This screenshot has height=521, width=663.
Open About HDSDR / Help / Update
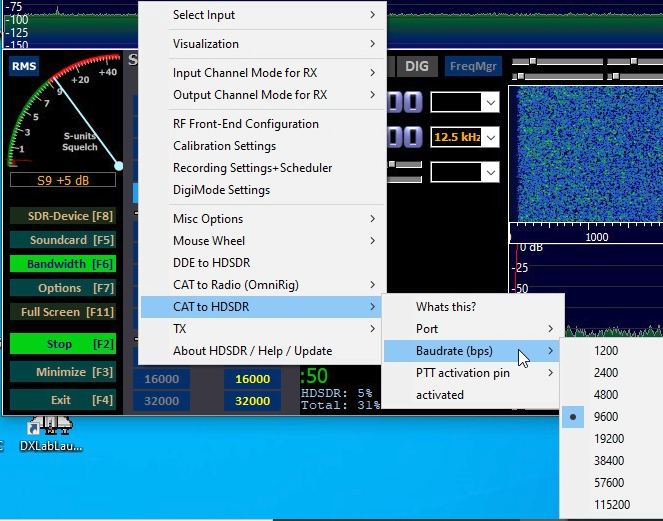(262, 351)
